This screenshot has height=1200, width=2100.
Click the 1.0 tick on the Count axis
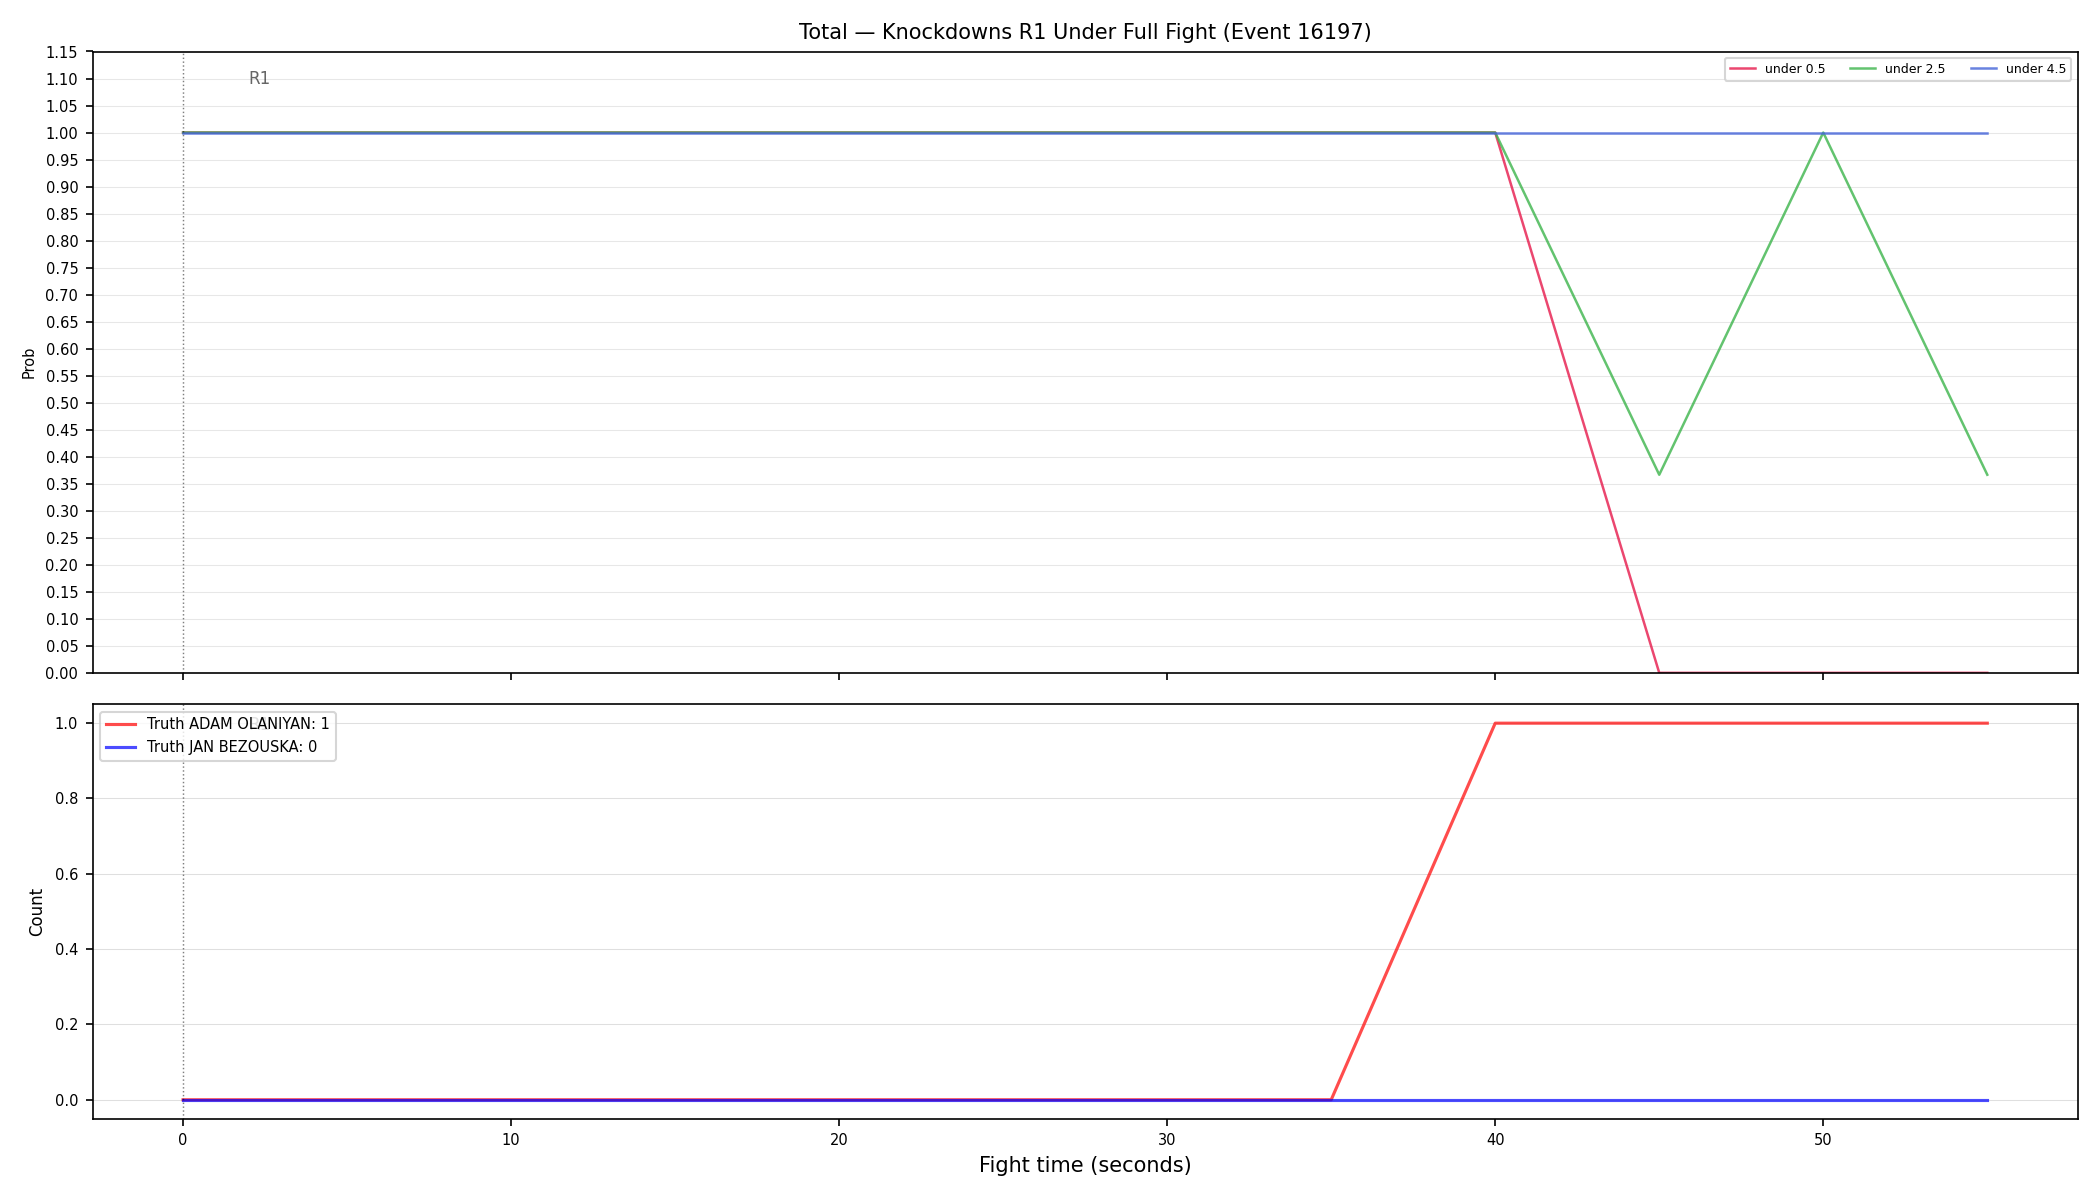(67, 723)
